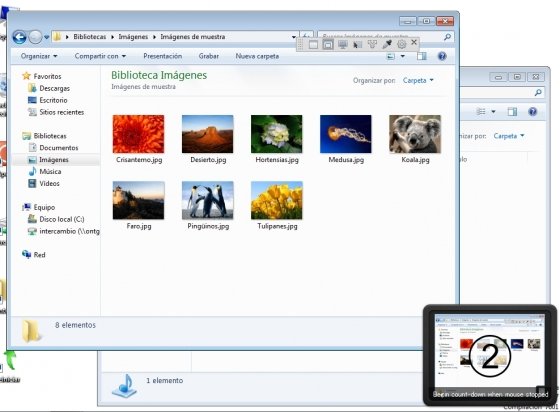
Task: Choose the window capture mode icon
Action: (328, 45)
